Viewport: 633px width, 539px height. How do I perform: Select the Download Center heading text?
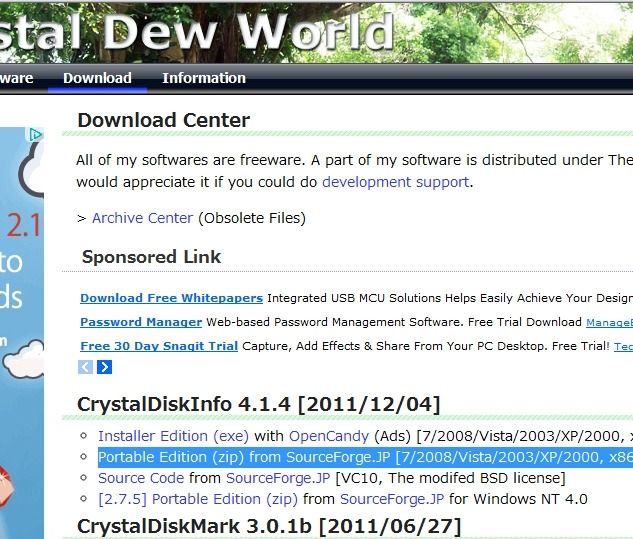tap(163, 120)
